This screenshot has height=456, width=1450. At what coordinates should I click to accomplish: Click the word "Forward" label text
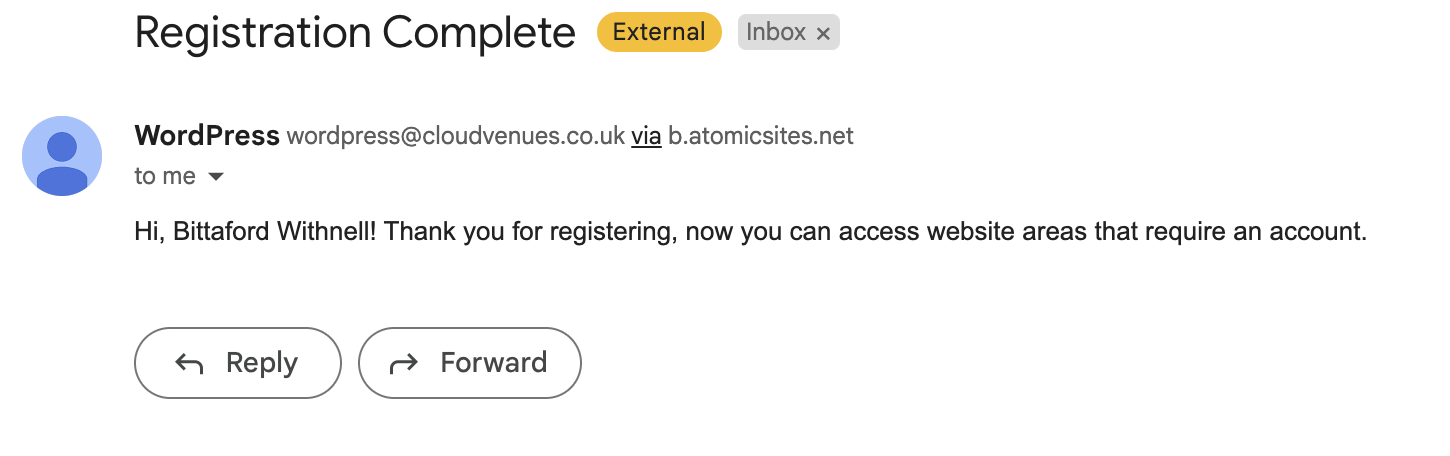pos(494,362)
